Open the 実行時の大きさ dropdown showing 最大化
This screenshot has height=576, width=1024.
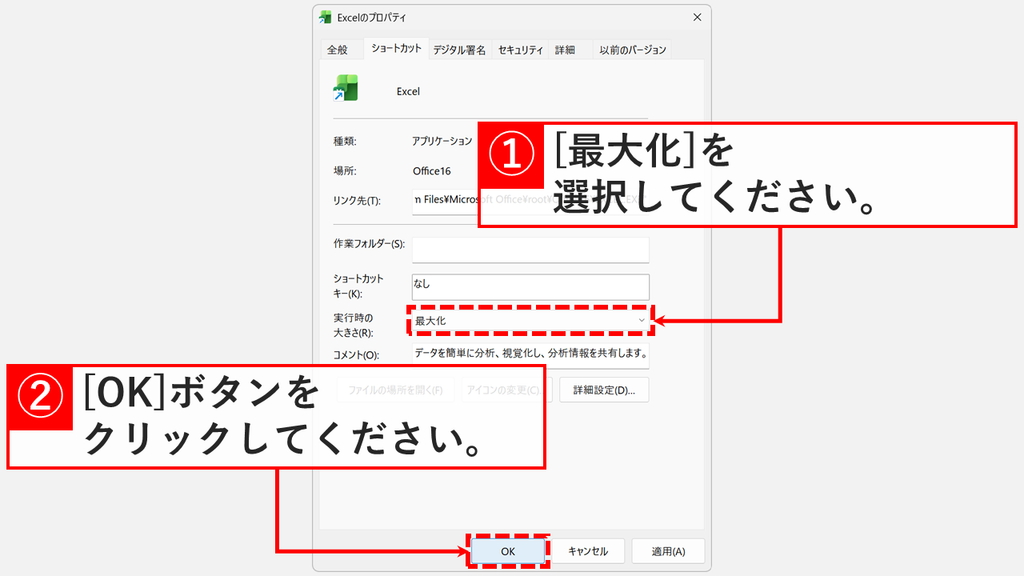[x=530, y=321]
